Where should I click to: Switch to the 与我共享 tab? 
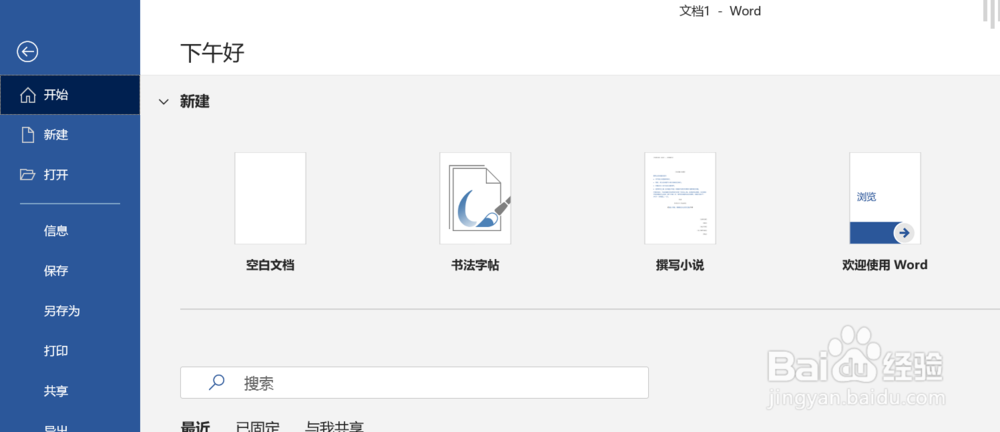click(334, 426)
